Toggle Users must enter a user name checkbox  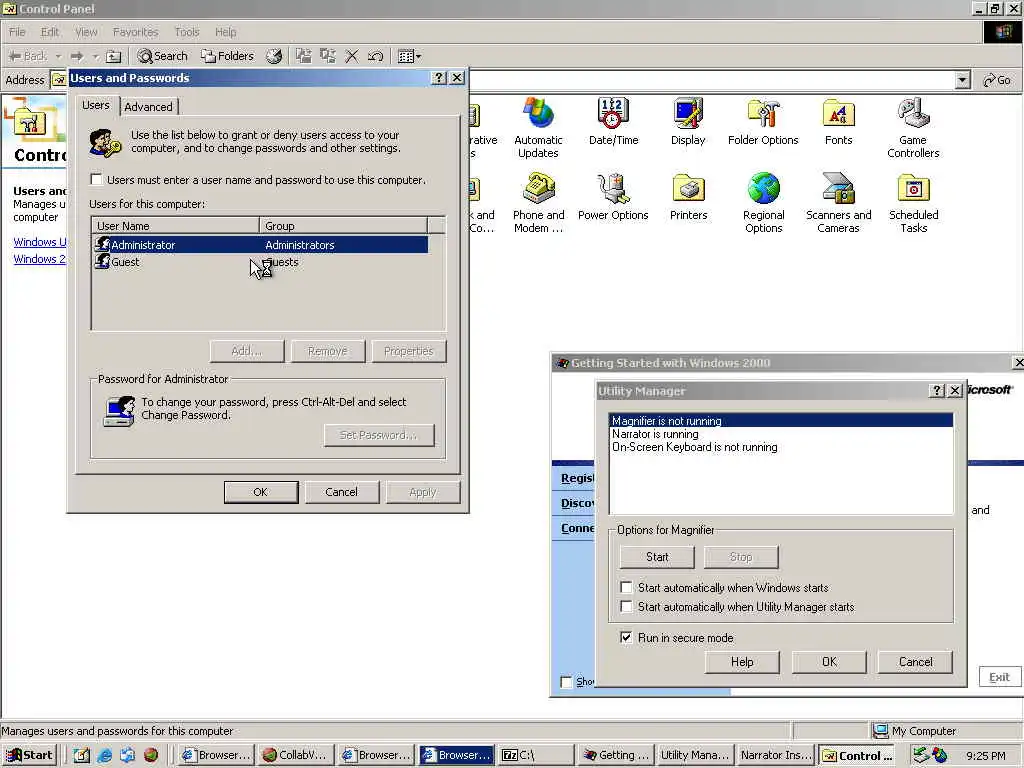click(97, 180)
